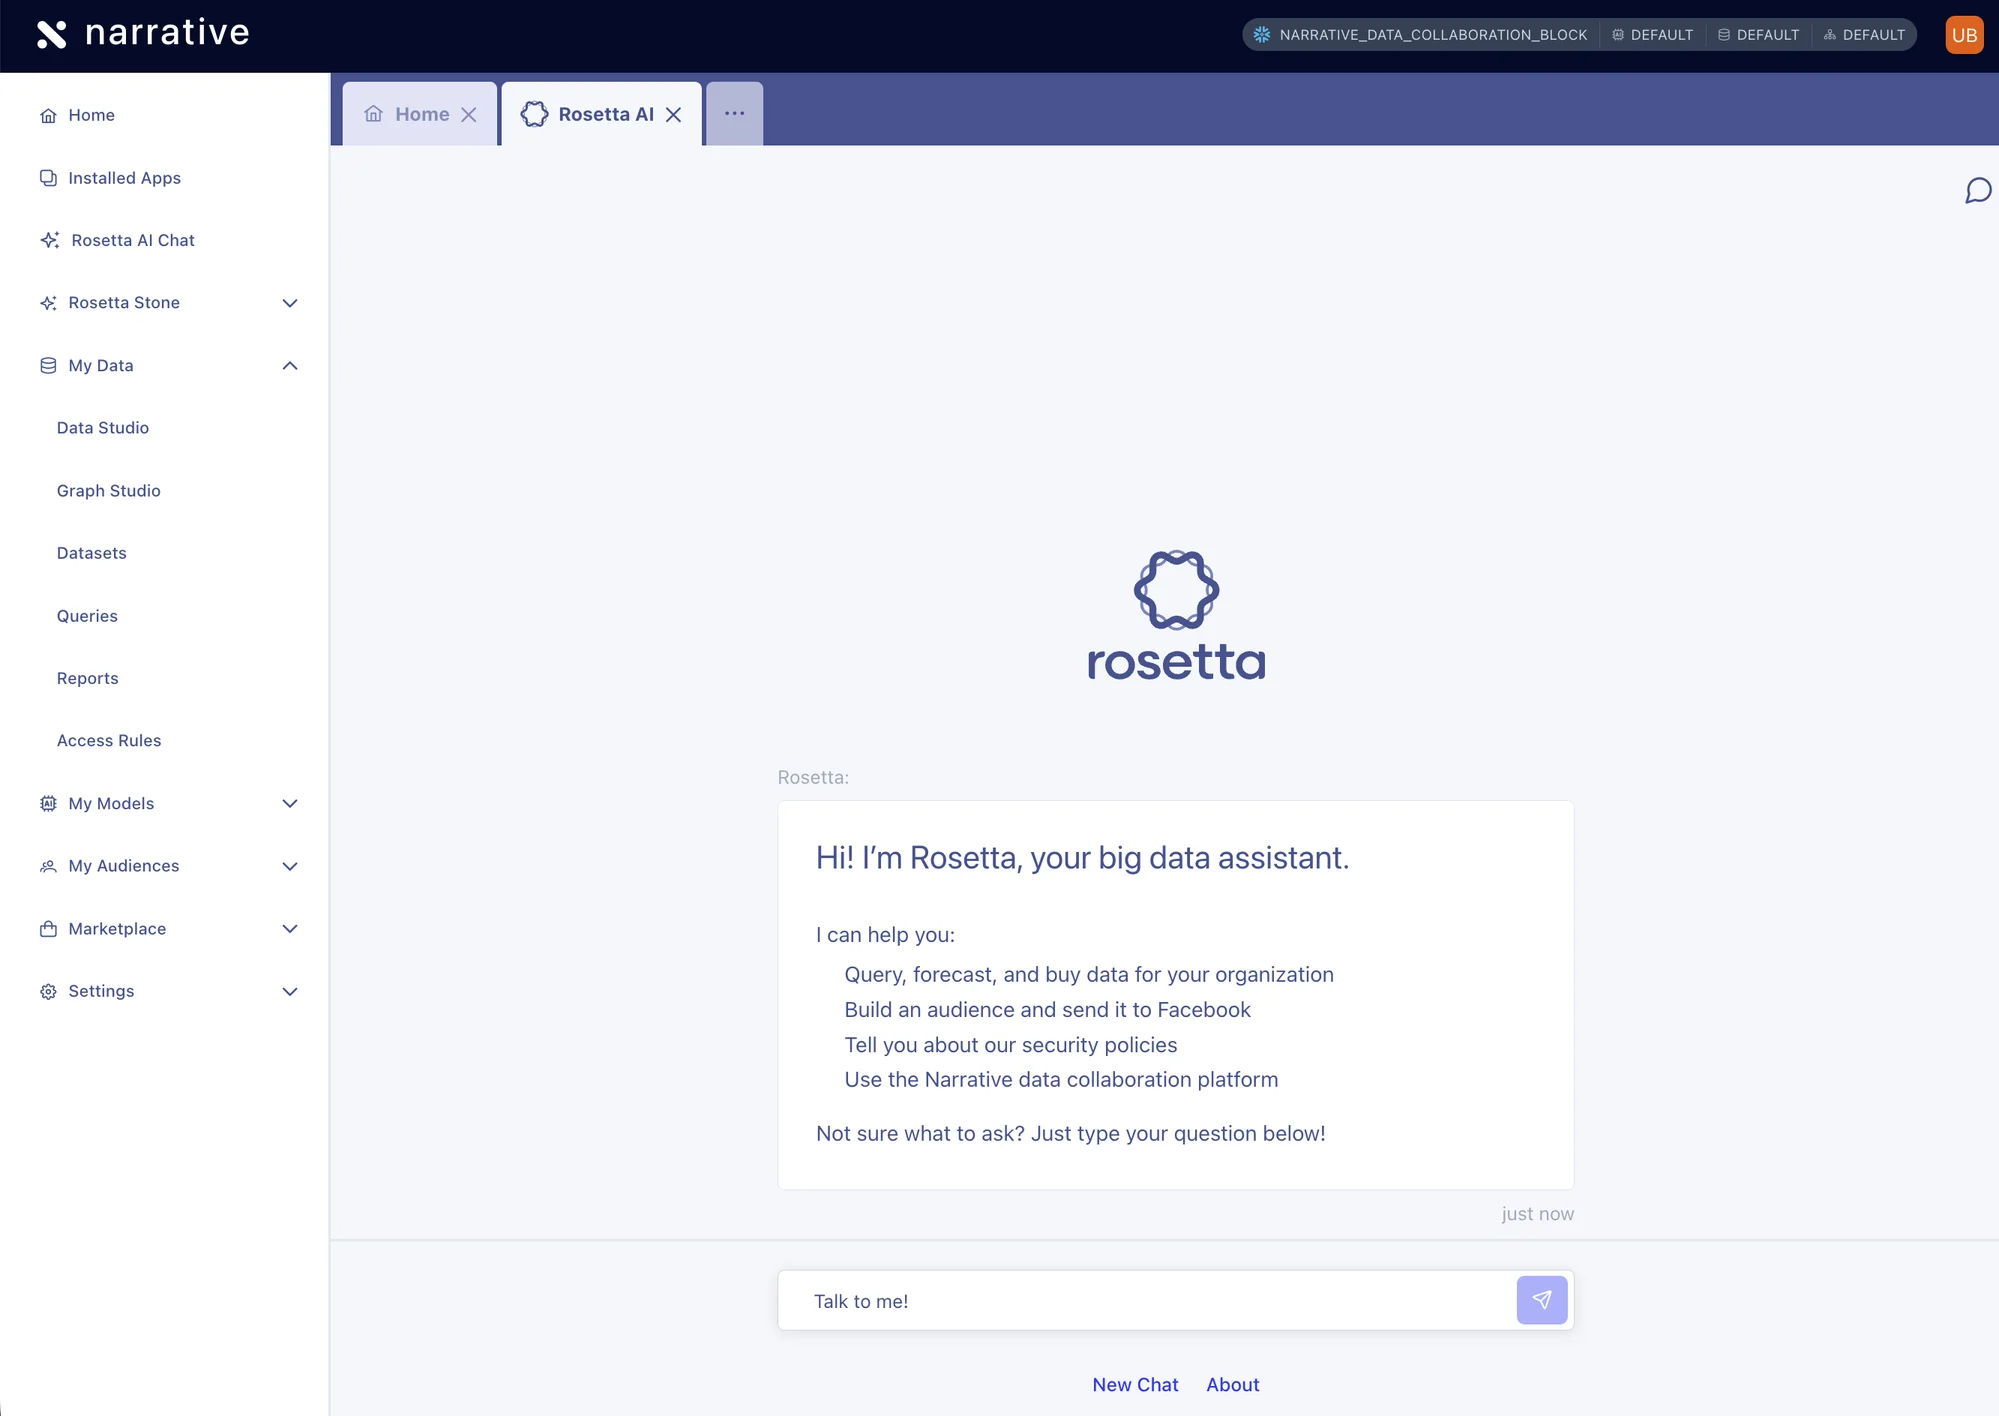Open the third DEFAULT schema selector
This screenshot has height=1416, width=1999.
pos(1864,35)
